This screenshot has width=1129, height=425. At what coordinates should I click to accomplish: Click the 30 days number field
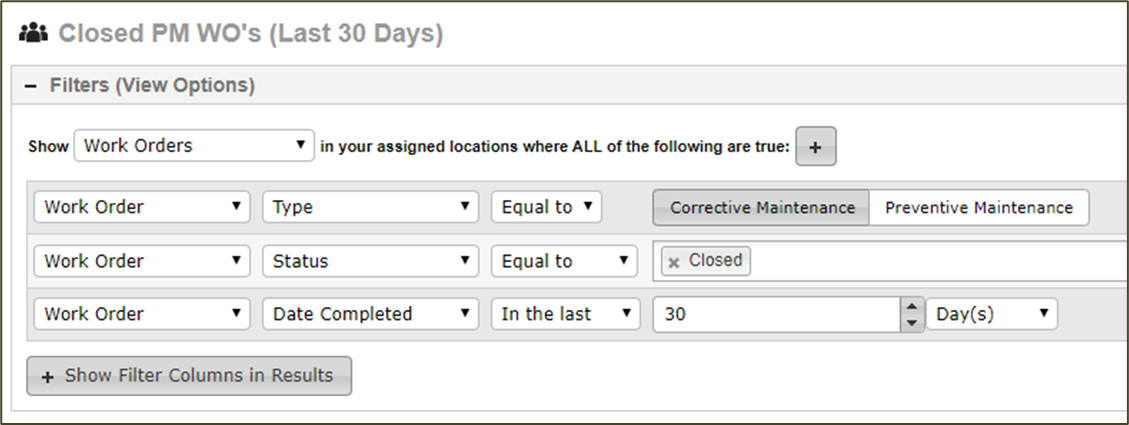[776, 314]
